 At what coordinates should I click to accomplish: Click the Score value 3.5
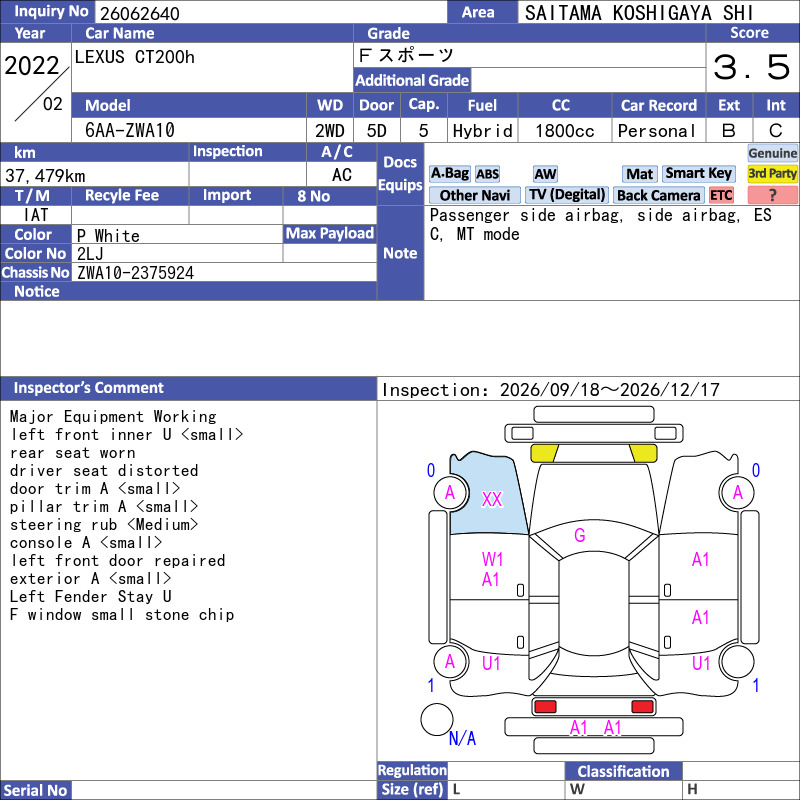coord(752,67)
